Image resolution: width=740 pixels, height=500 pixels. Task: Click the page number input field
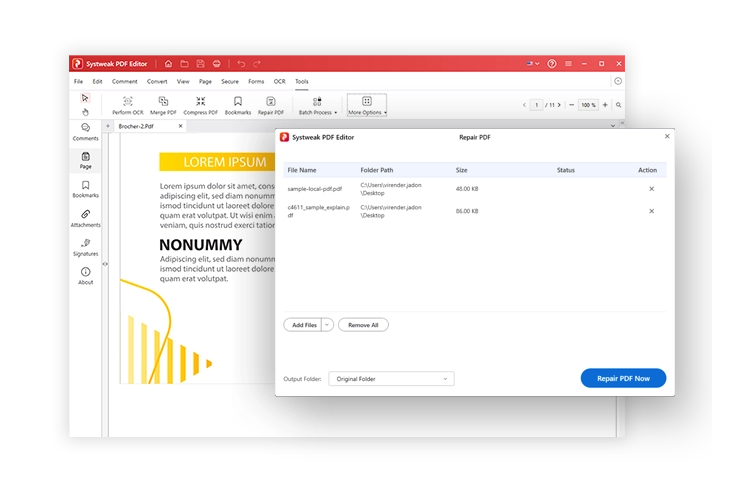(537, 105)
